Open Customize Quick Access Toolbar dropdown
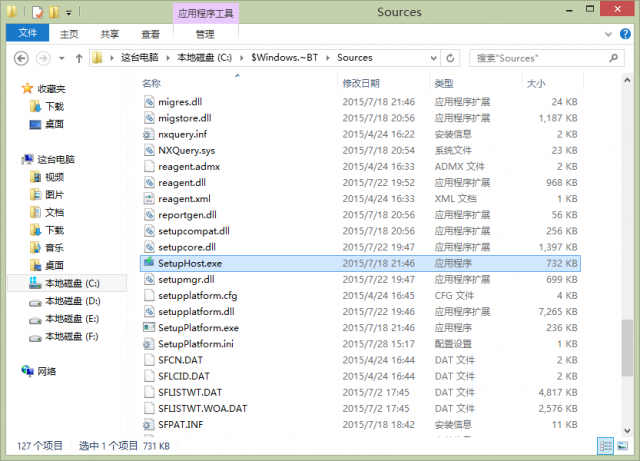Viewport: 640px width, 461px height. pyautogui.click(x=69, y=13)
